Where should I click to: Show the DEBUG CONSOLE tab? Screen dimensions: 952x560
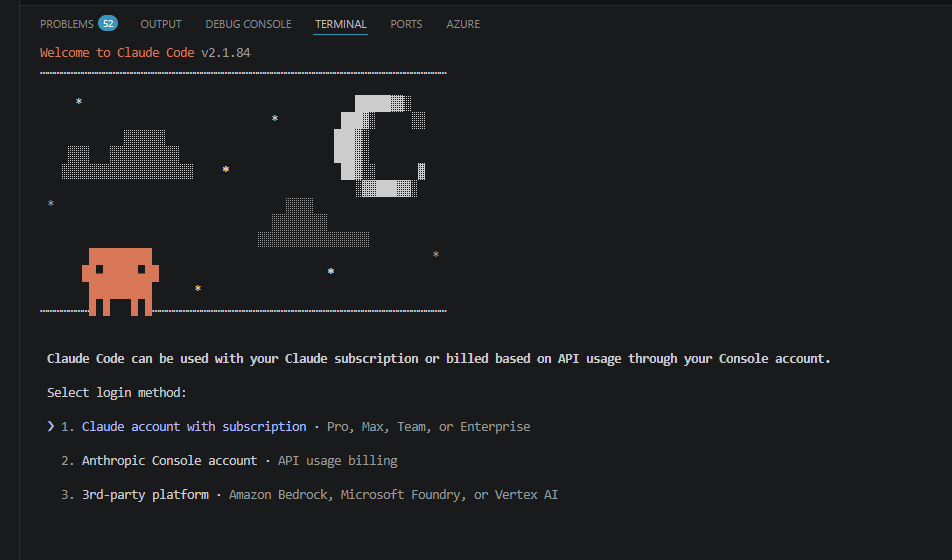[248, 24]
